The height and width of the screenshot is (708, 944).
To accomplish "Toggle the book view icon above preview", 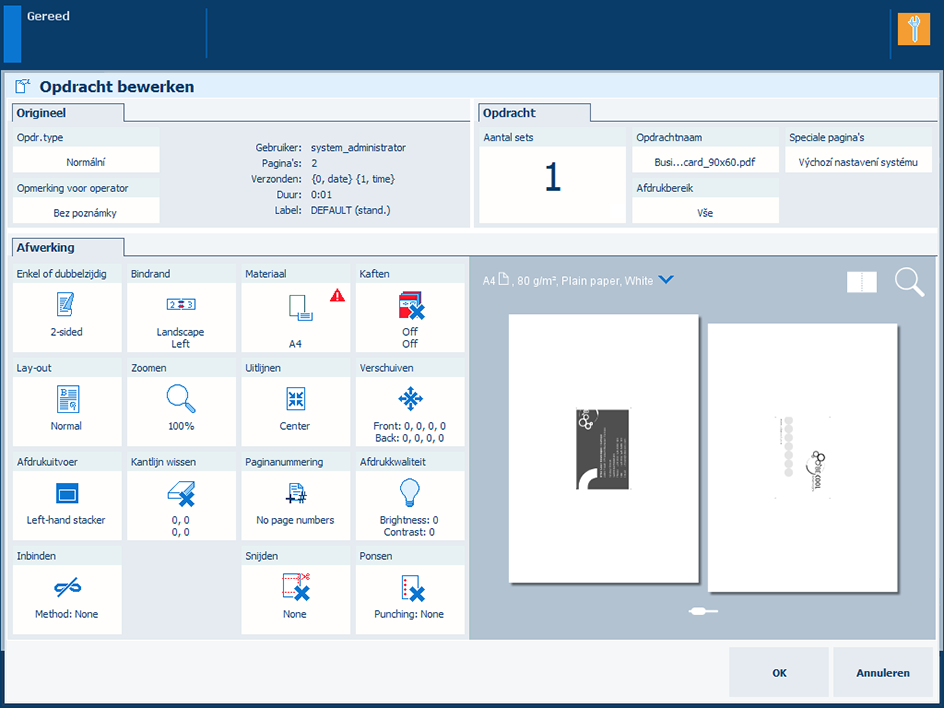I will pos(861,283).
